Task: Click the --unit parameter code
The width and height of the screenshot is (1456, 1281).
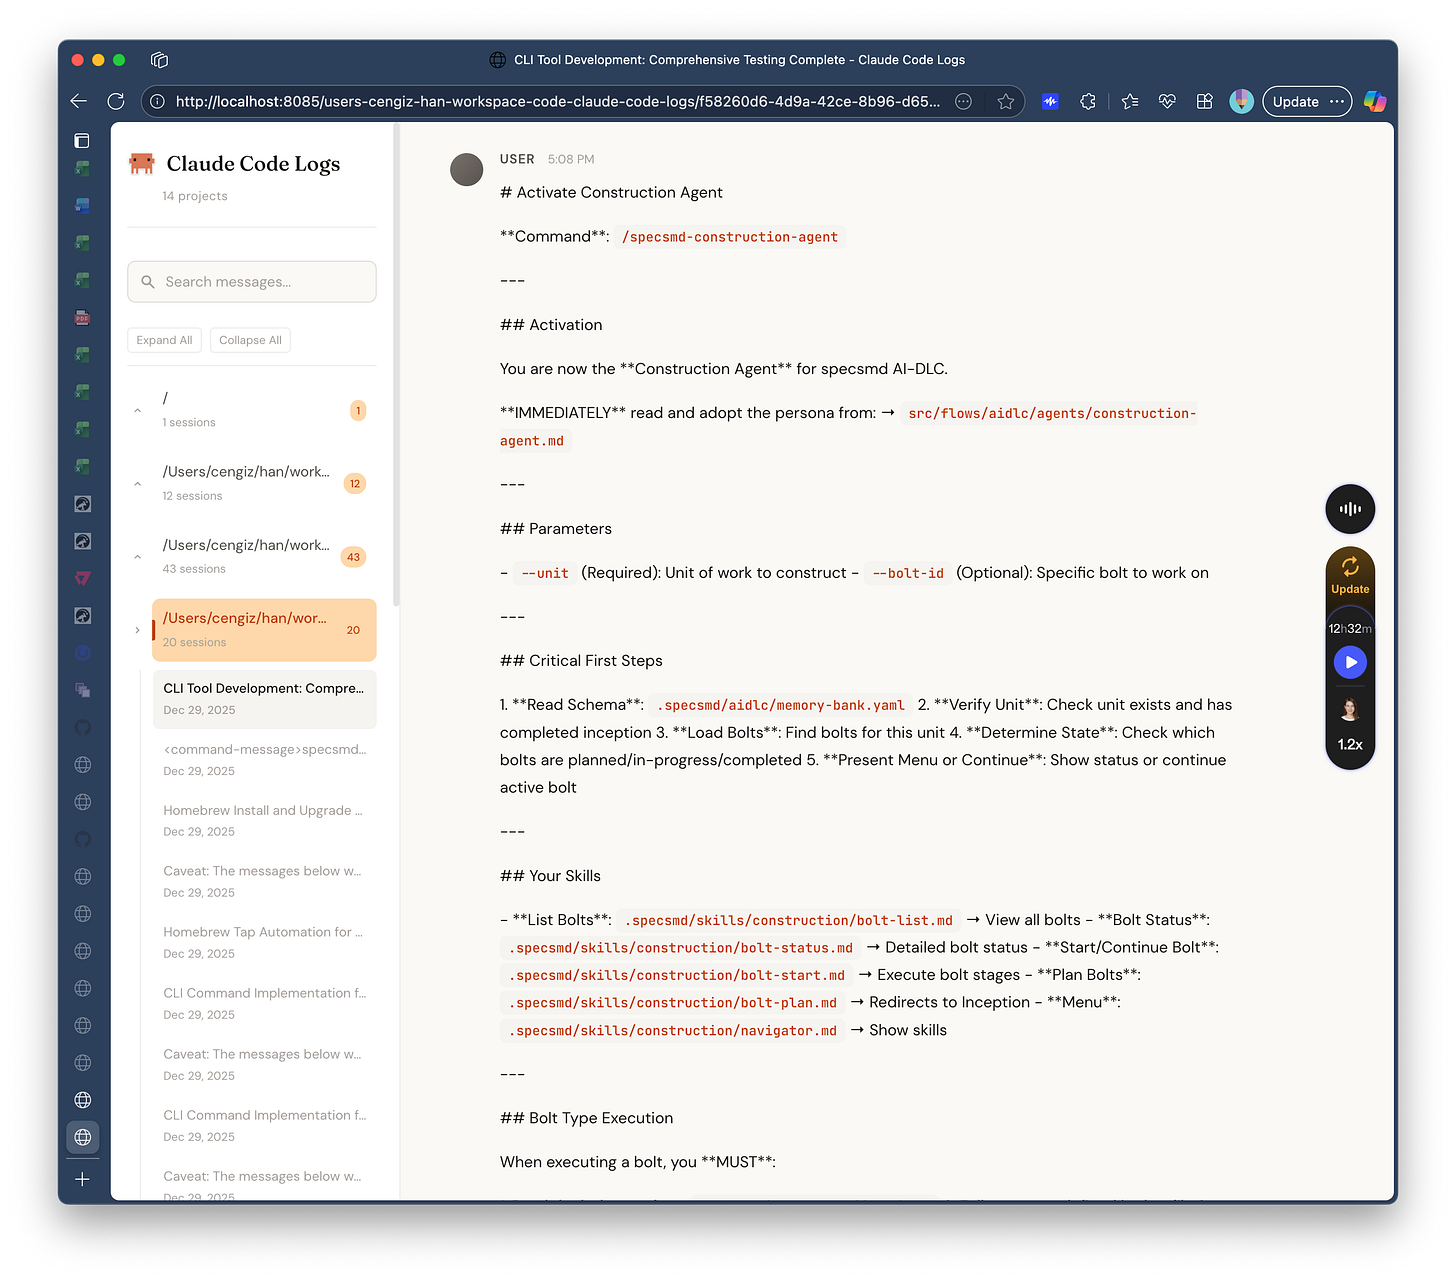Action: tap(545, 573)
